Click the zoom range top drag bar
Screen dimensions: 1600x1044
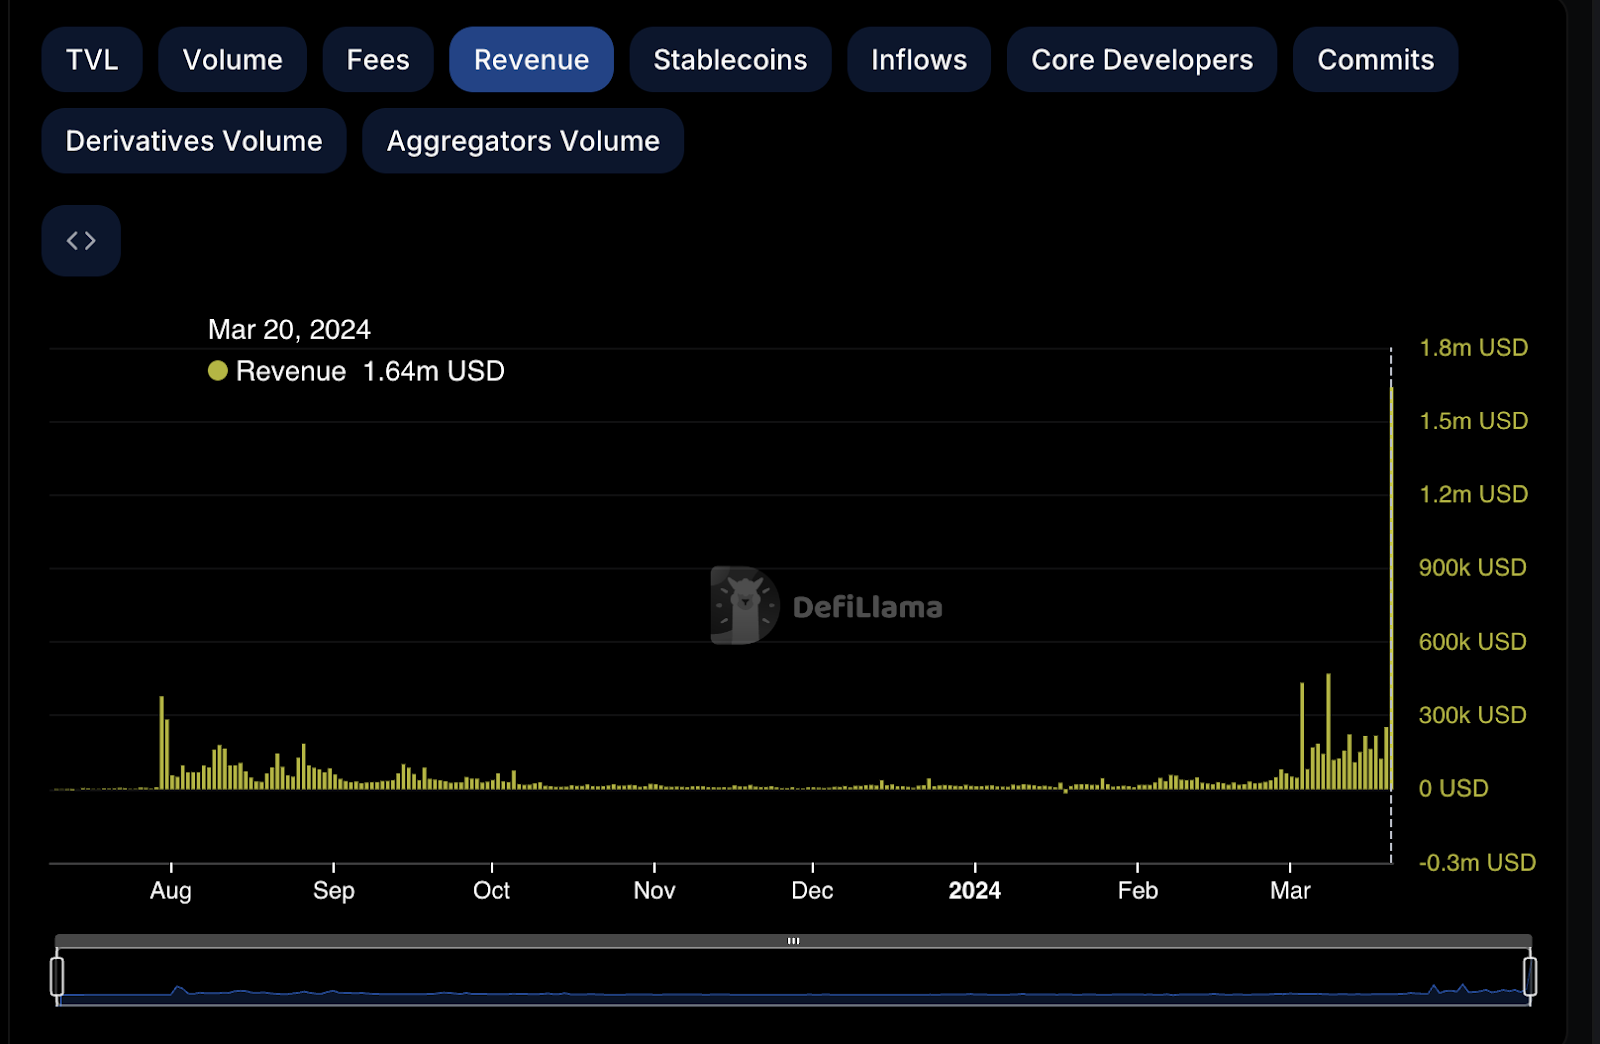coord(793,941)
